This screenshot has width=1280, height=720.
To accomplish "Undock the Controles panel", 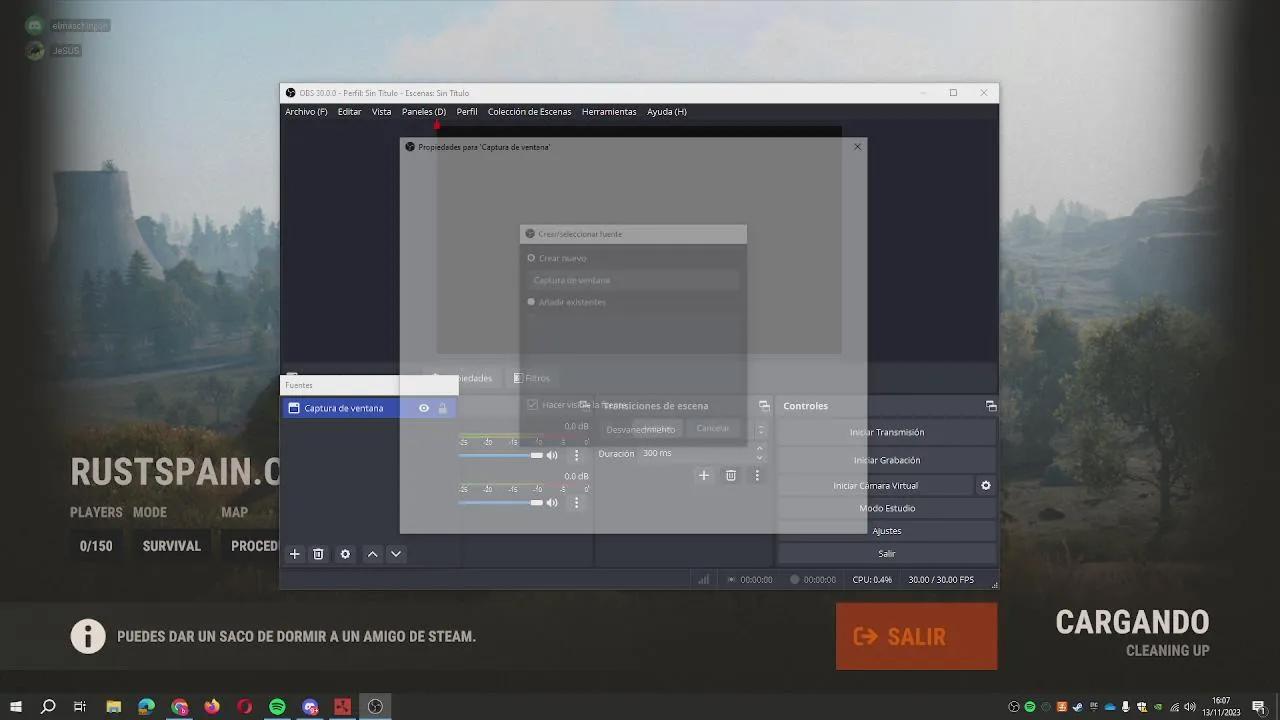I will pyautogui.click(x=991, y=406).
